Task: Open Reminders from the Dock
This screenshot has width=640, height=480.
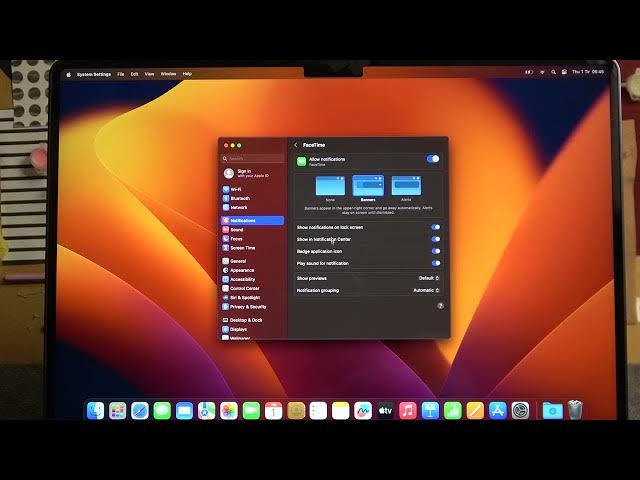Action: point(318,410)
